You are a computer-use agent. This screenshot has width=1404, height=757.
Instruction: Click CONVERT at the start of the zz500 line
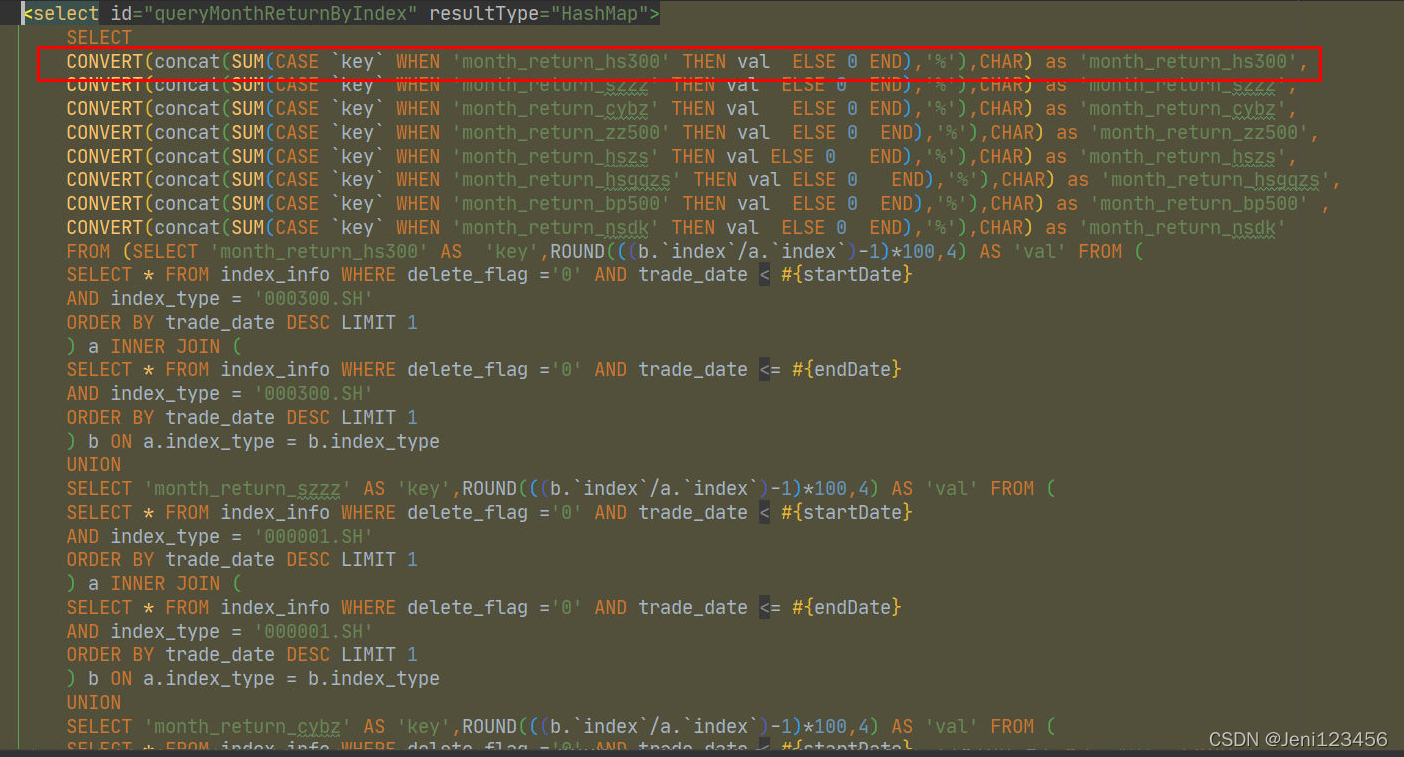click(x=105, y=133)
